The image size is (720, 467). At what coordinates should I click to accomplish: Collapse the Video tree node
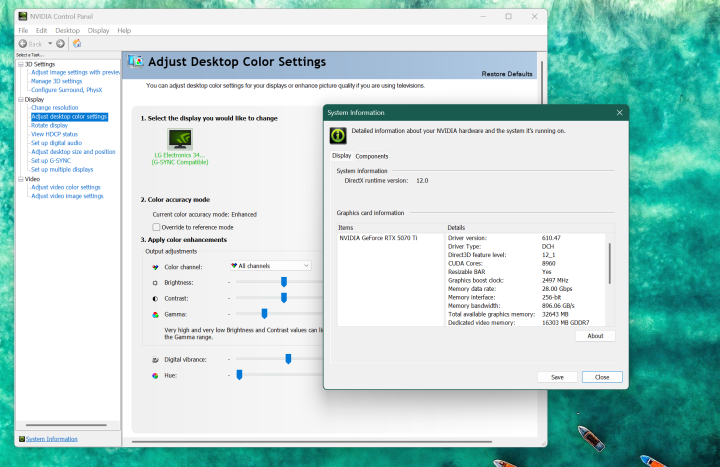pyautogui.click(x=21, y=179)
